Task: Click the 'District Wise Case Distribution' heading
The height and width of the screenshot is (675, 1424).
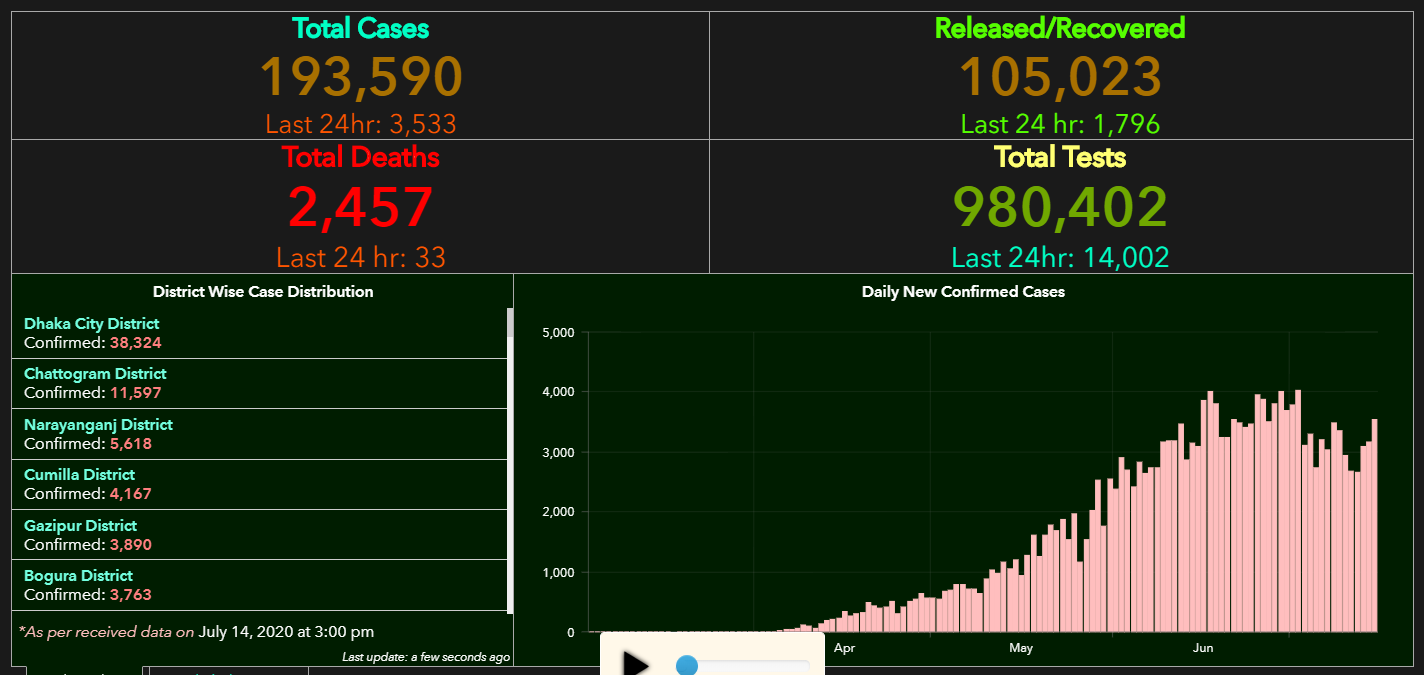Action: (263, 292)
